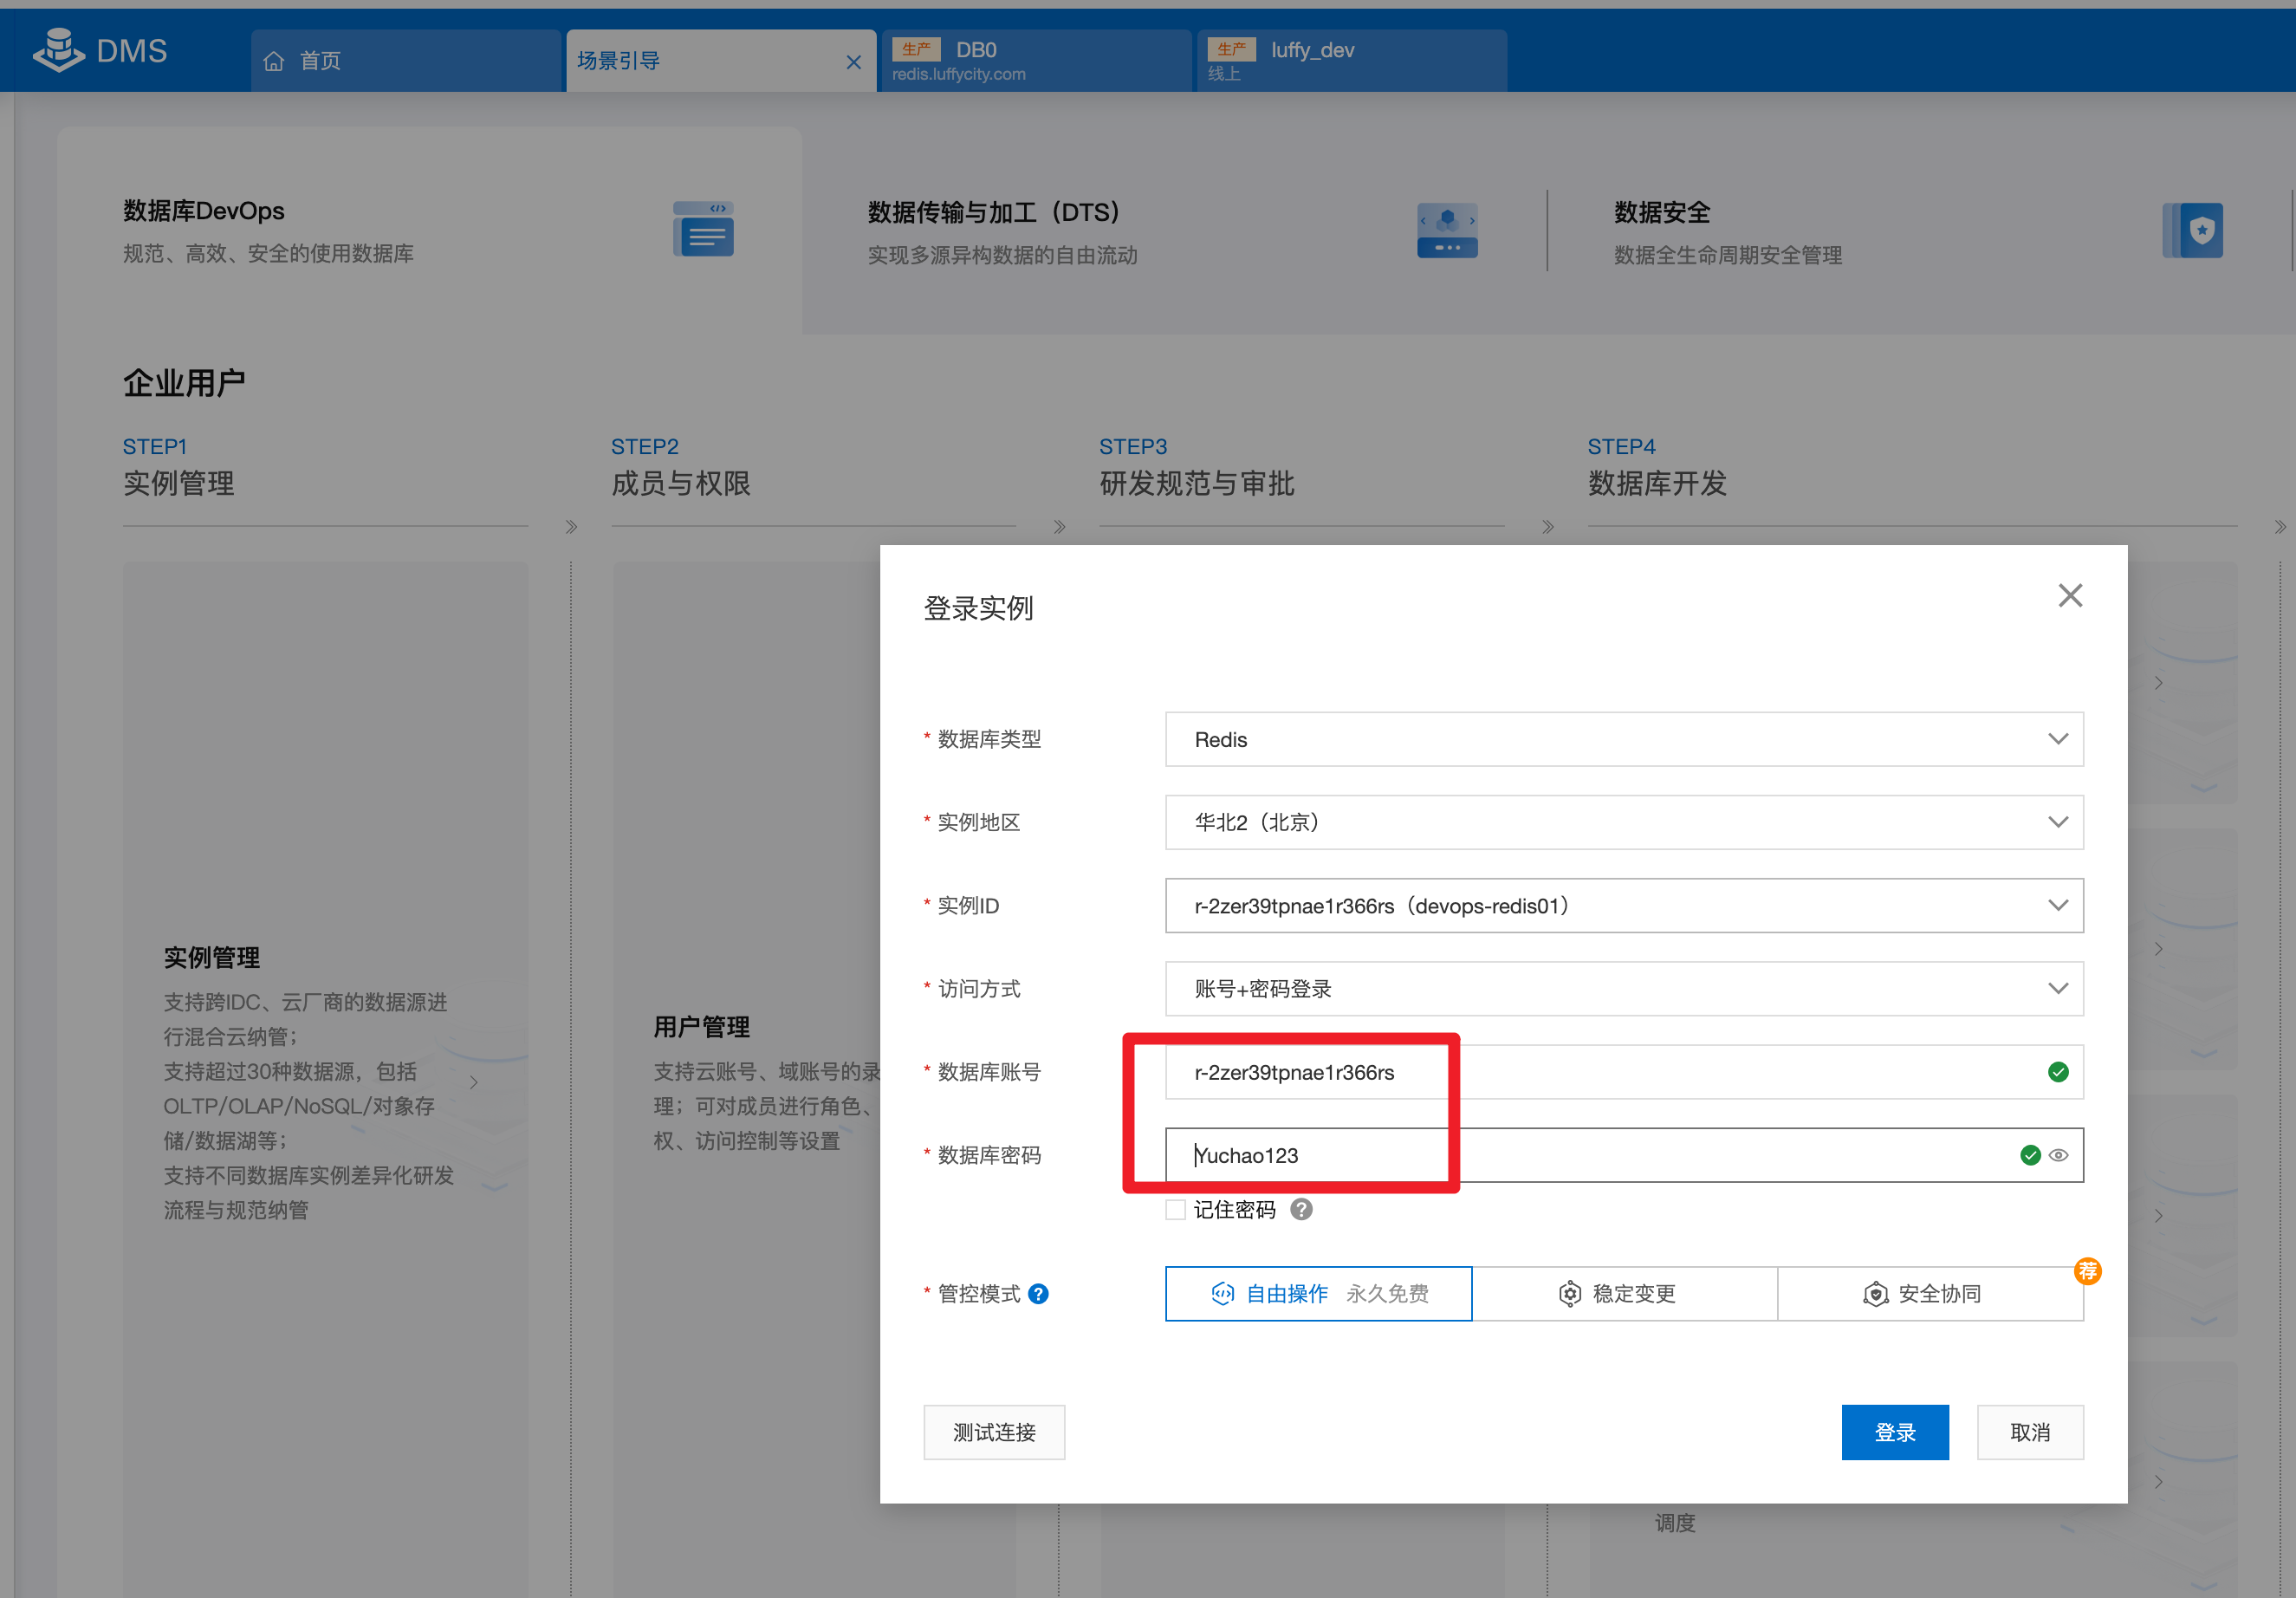The image size is (2296, 1598).
Task: Open the 数据库类型 Redis dropdown
Action: point(1623,740)
